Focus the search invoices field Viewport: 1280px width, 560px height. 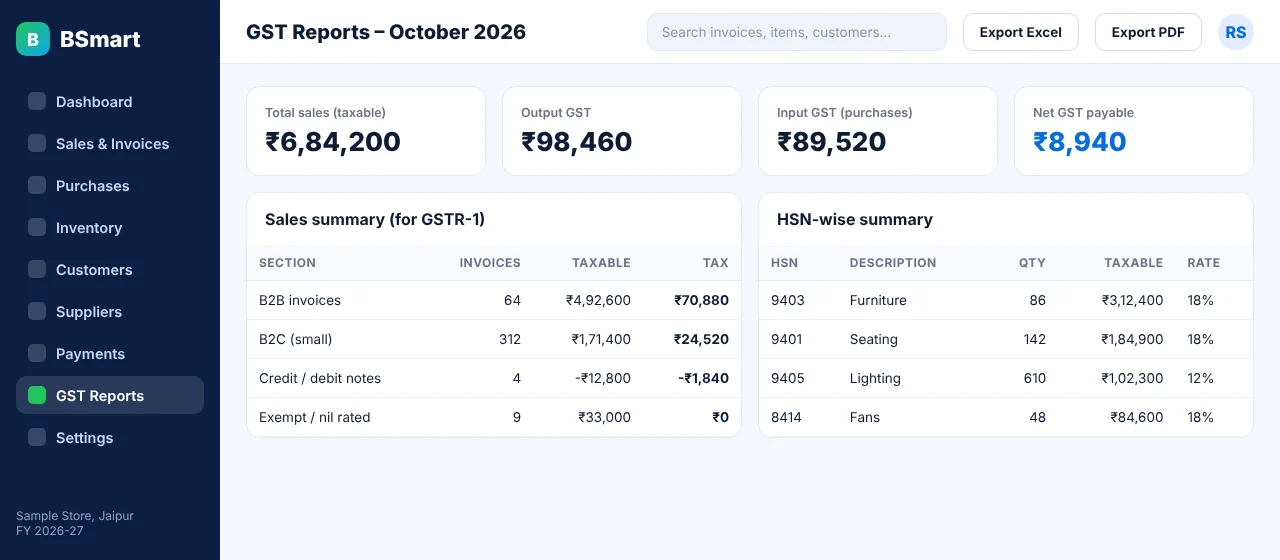tap(797, 32)
